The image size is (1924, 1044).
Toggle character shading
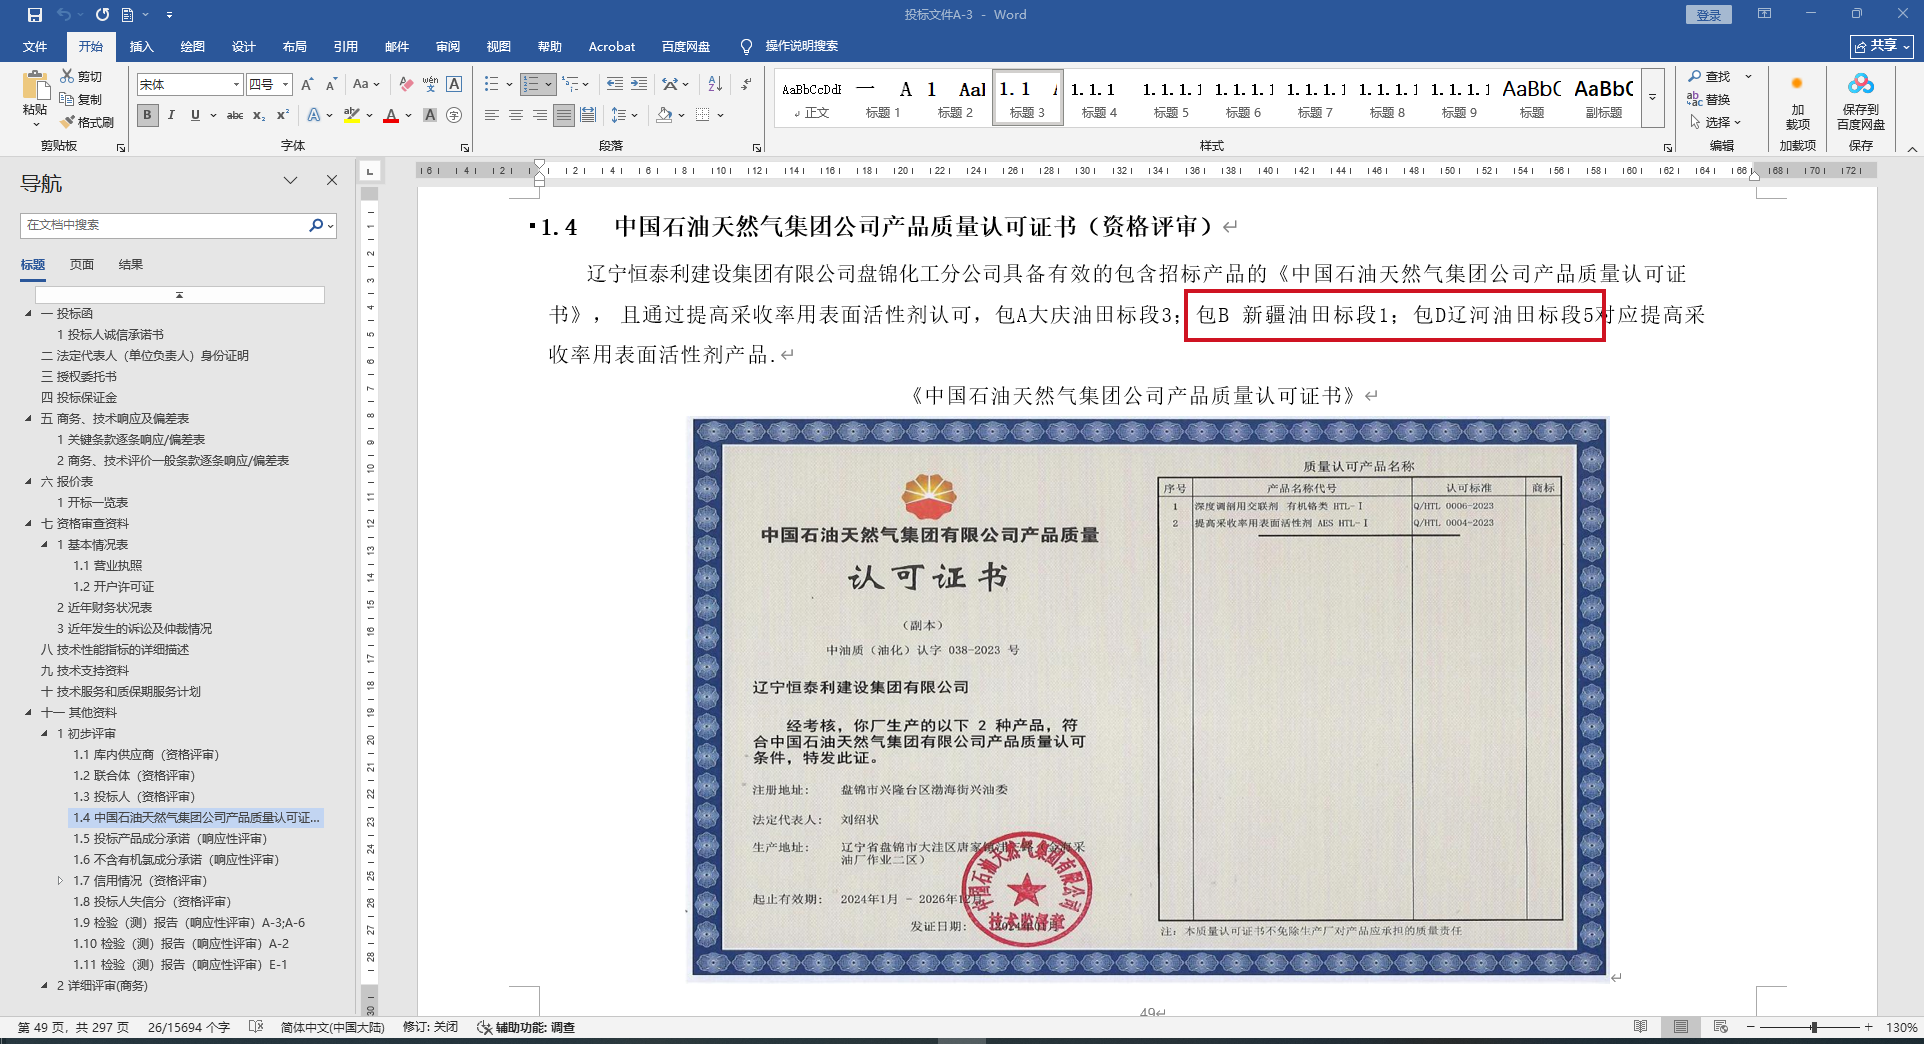click(x=430, y=115)
